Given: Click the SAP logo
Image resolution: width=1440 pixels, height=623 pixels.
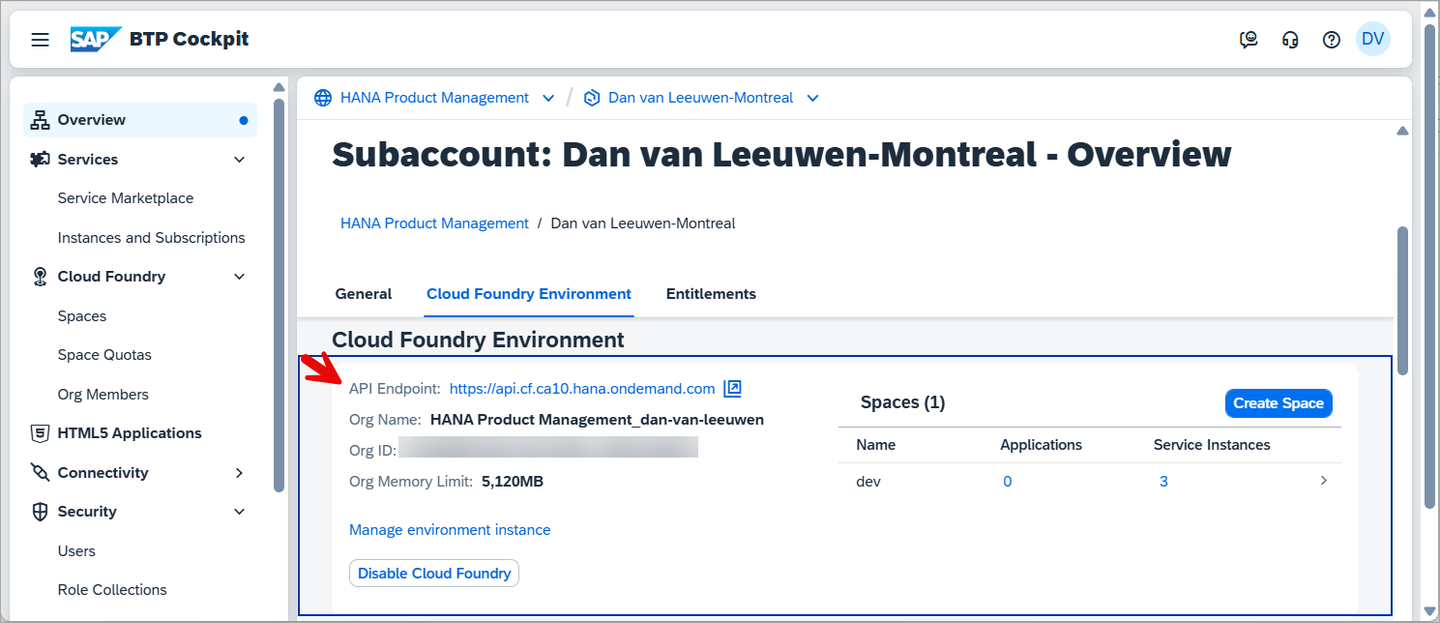Looking at the screenshot, I should click(96, 39).
